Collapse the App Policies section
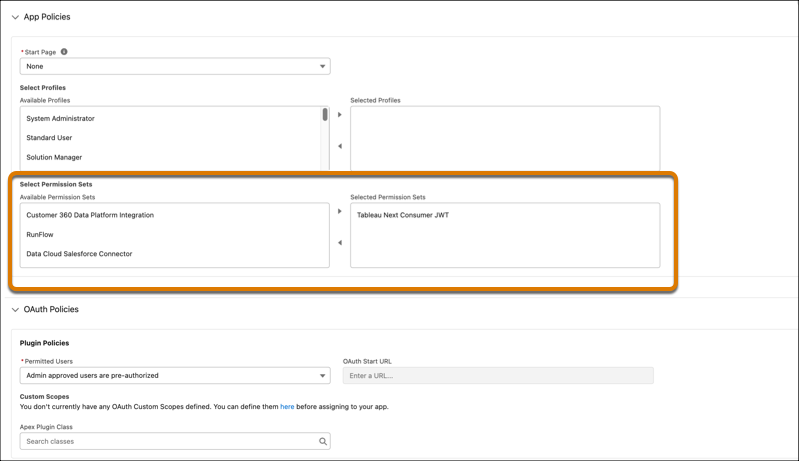799x461 pixels. pyautogui.click(x=15, y=17)
